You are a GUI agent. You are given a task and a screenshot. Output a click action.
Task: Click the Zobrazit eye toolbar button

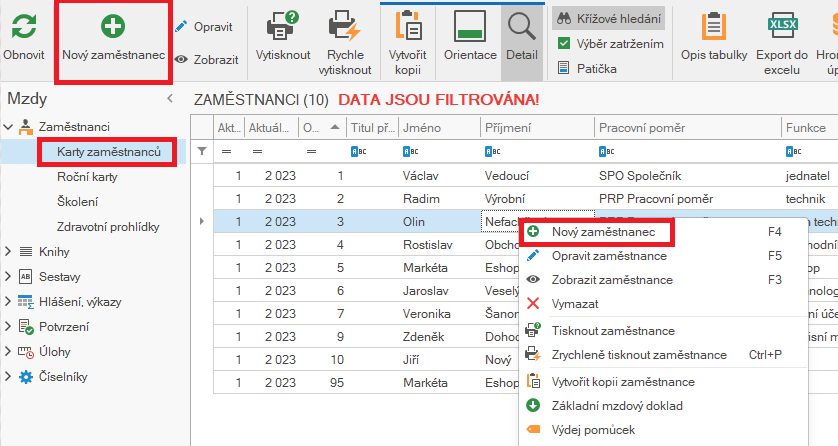(x=207, y=59)
